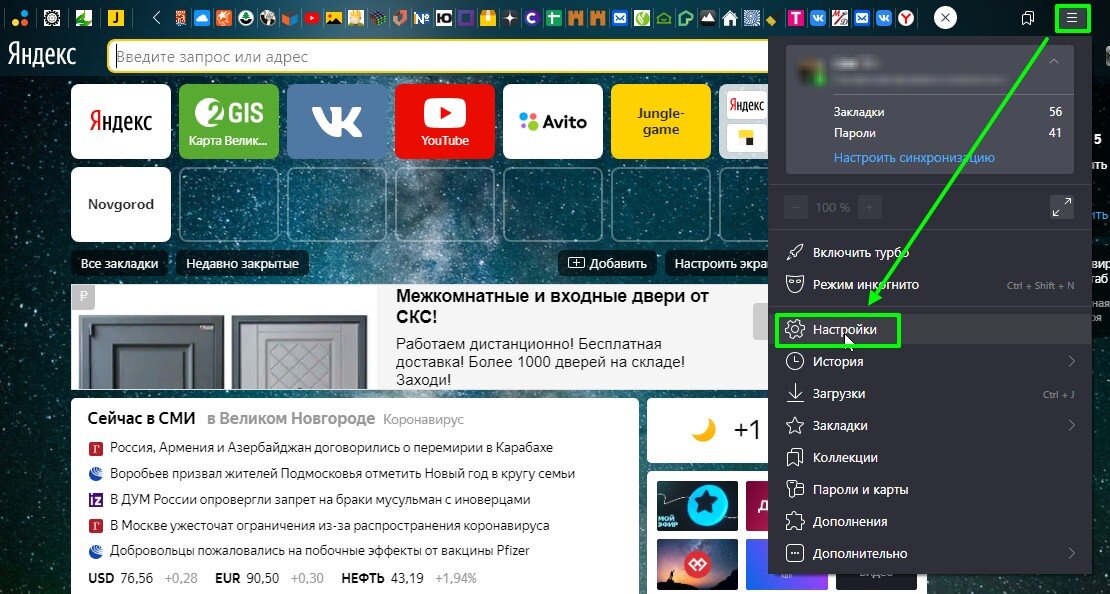Select Включить турбо in the menu
The height and width of the screenshot is (594, 1110).
930,252
